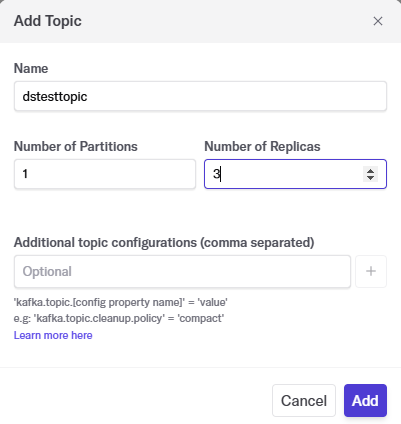Click the gray header bar right of title
Image resolution: width=401 pixels, height=424 pixels.
227,21
